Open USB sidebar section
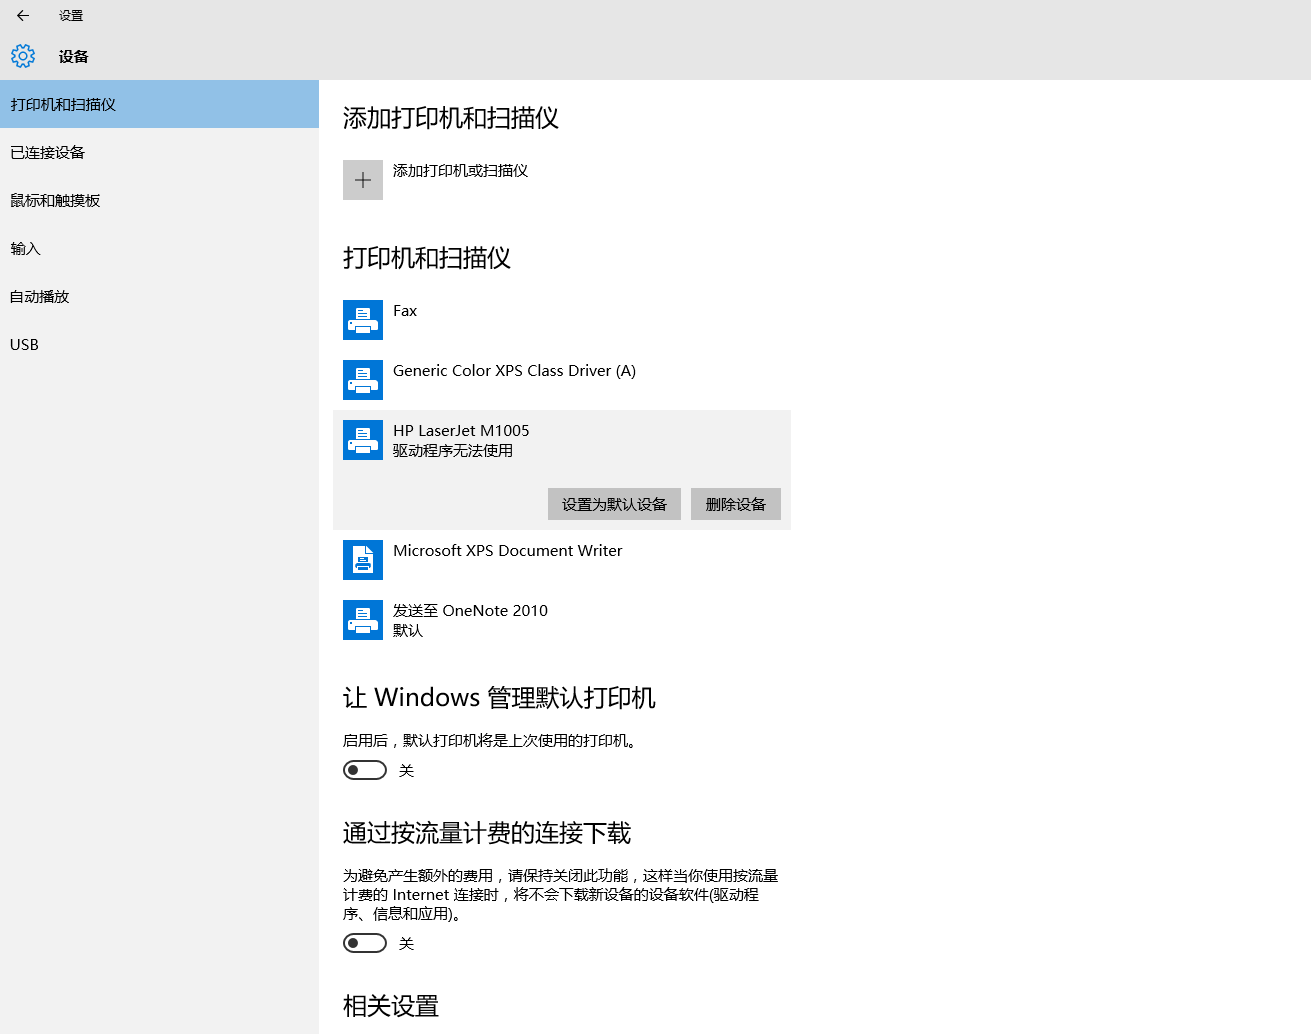The height and width of the screenshot is (1034, 1311). click(160, 344)
